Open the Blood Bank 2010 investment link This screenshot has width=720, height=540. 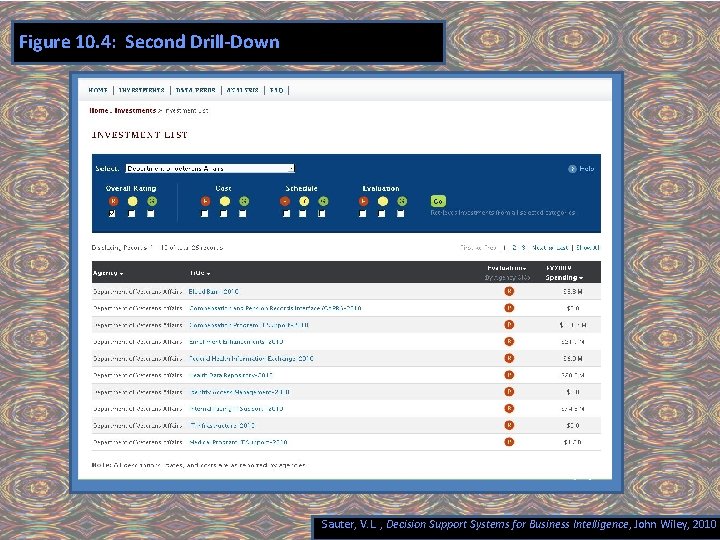[x=214, y=292]
